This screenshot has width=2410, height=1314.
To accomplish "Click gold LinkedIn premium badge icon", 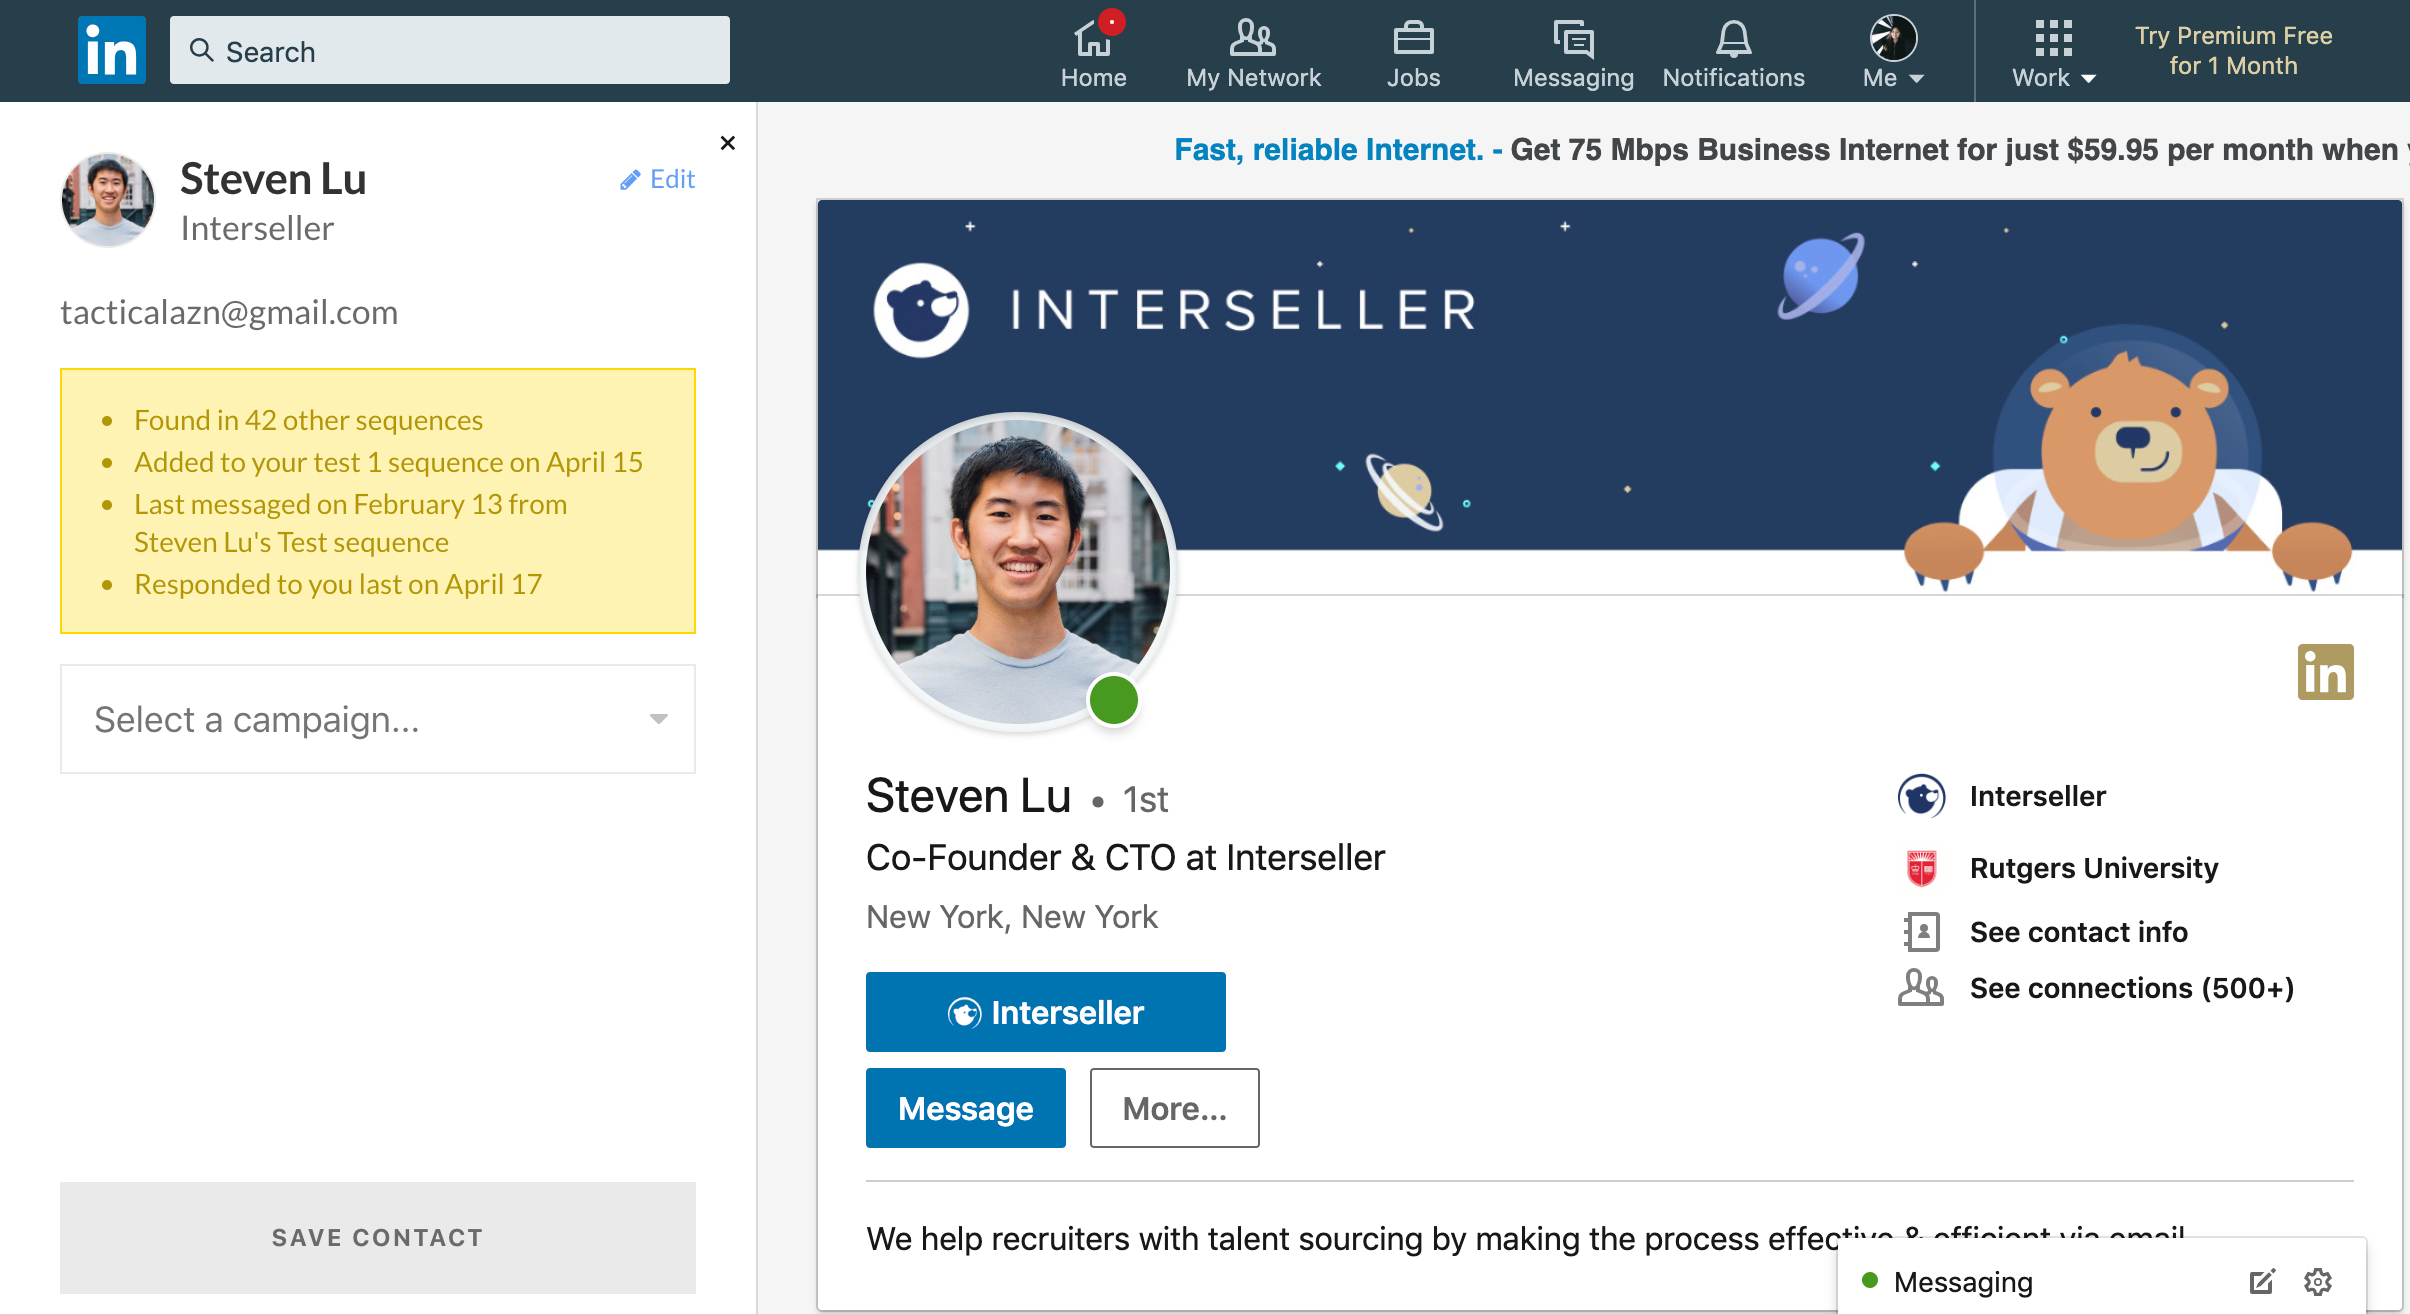I will pyautogui.click(x=2325, y=672).
